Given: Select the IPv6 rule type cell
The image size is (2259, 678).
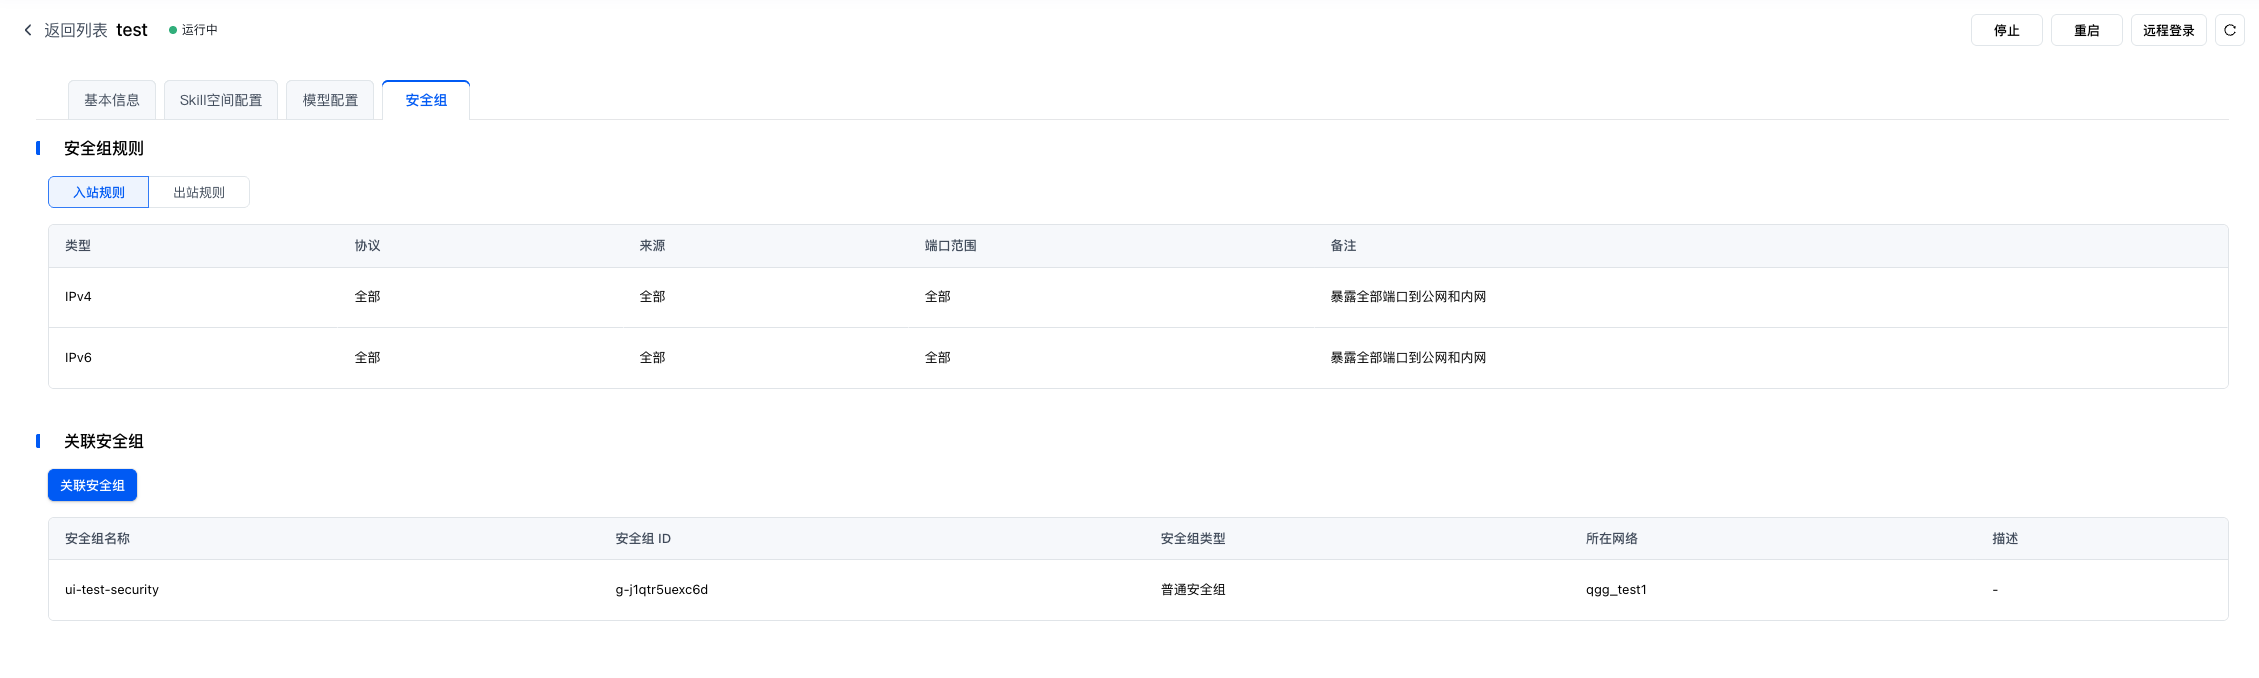Looking at the screenshot, I should (x=78, y=358).
